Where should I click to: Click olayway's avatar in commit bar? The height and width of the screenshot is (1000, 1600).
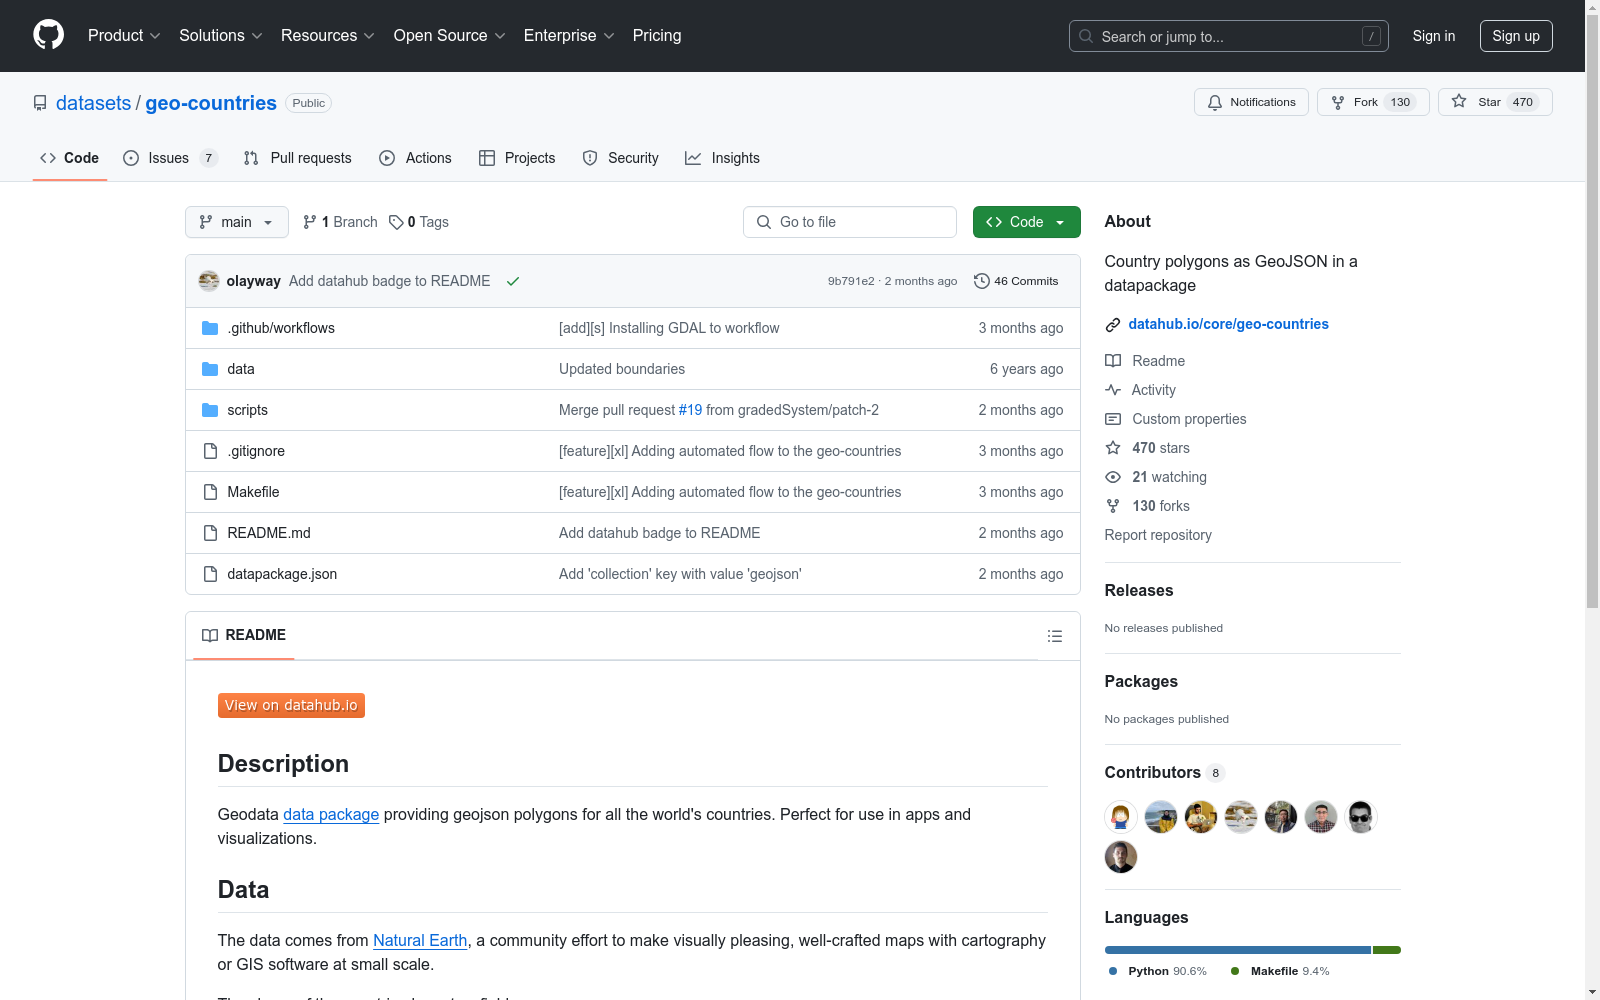[x=209, y=281]
